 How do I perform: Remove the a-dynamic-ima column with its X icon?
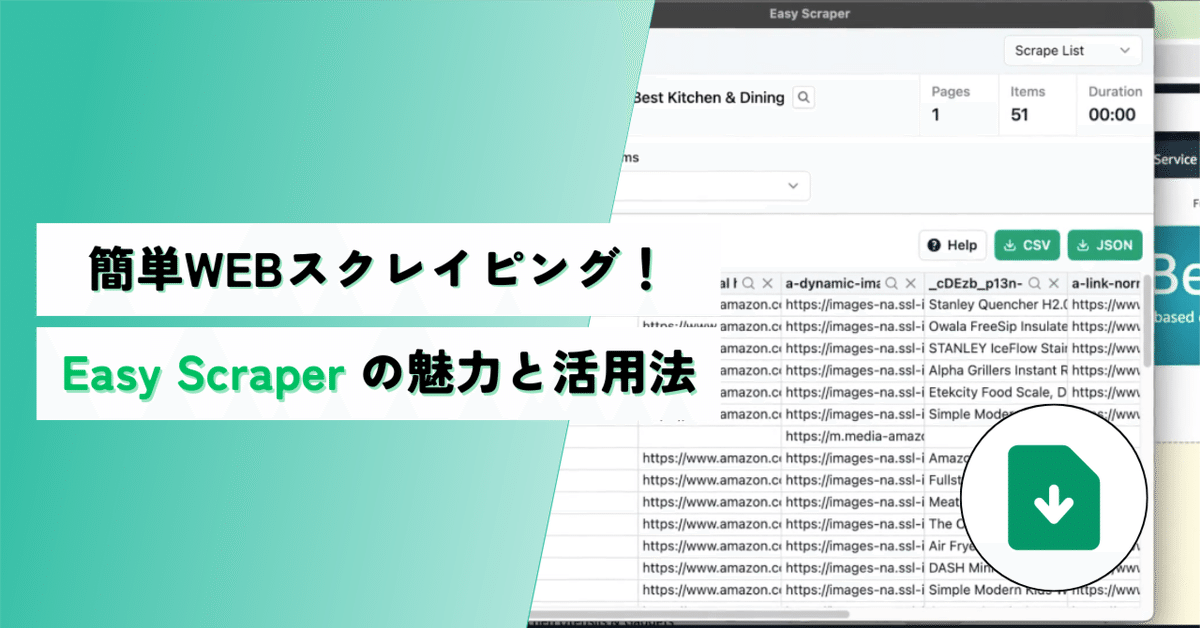coord(910,283)
